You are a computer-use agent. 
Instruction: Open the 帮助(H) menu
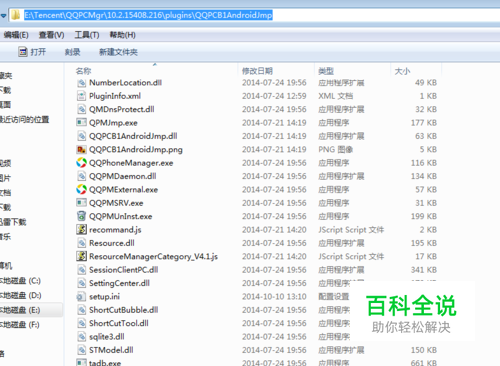122,35
